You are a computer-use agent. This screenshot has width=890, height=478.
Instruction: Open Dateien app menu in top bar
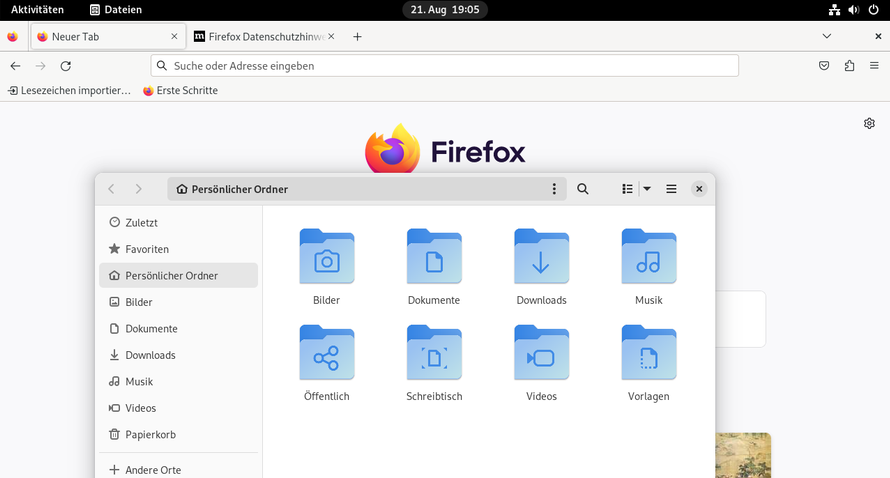(116, 10)
